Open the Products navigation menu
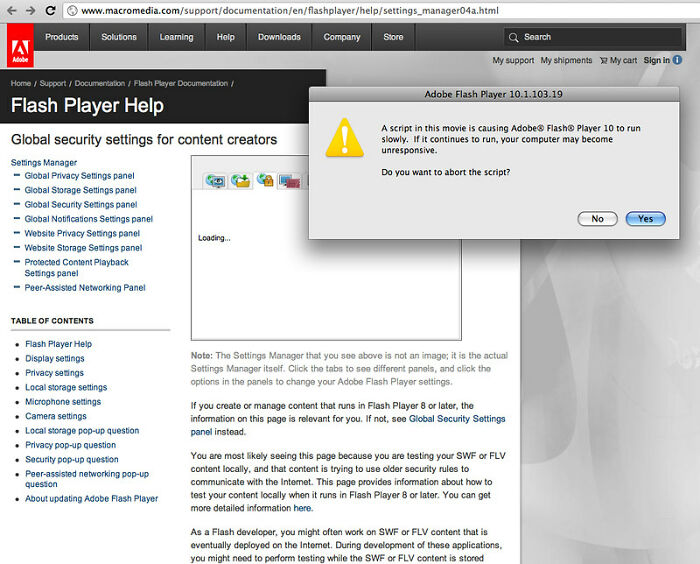 61,37
